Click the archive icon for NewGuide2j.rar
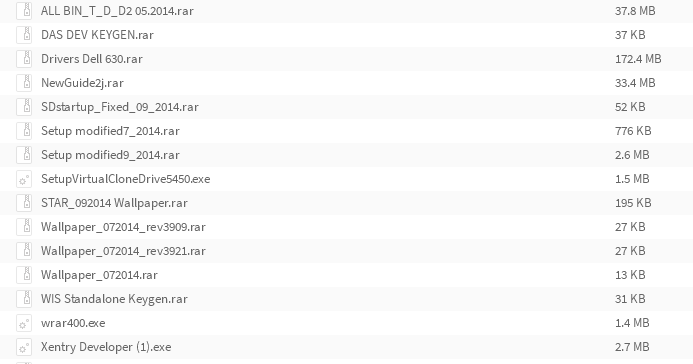 click(24, 83)
